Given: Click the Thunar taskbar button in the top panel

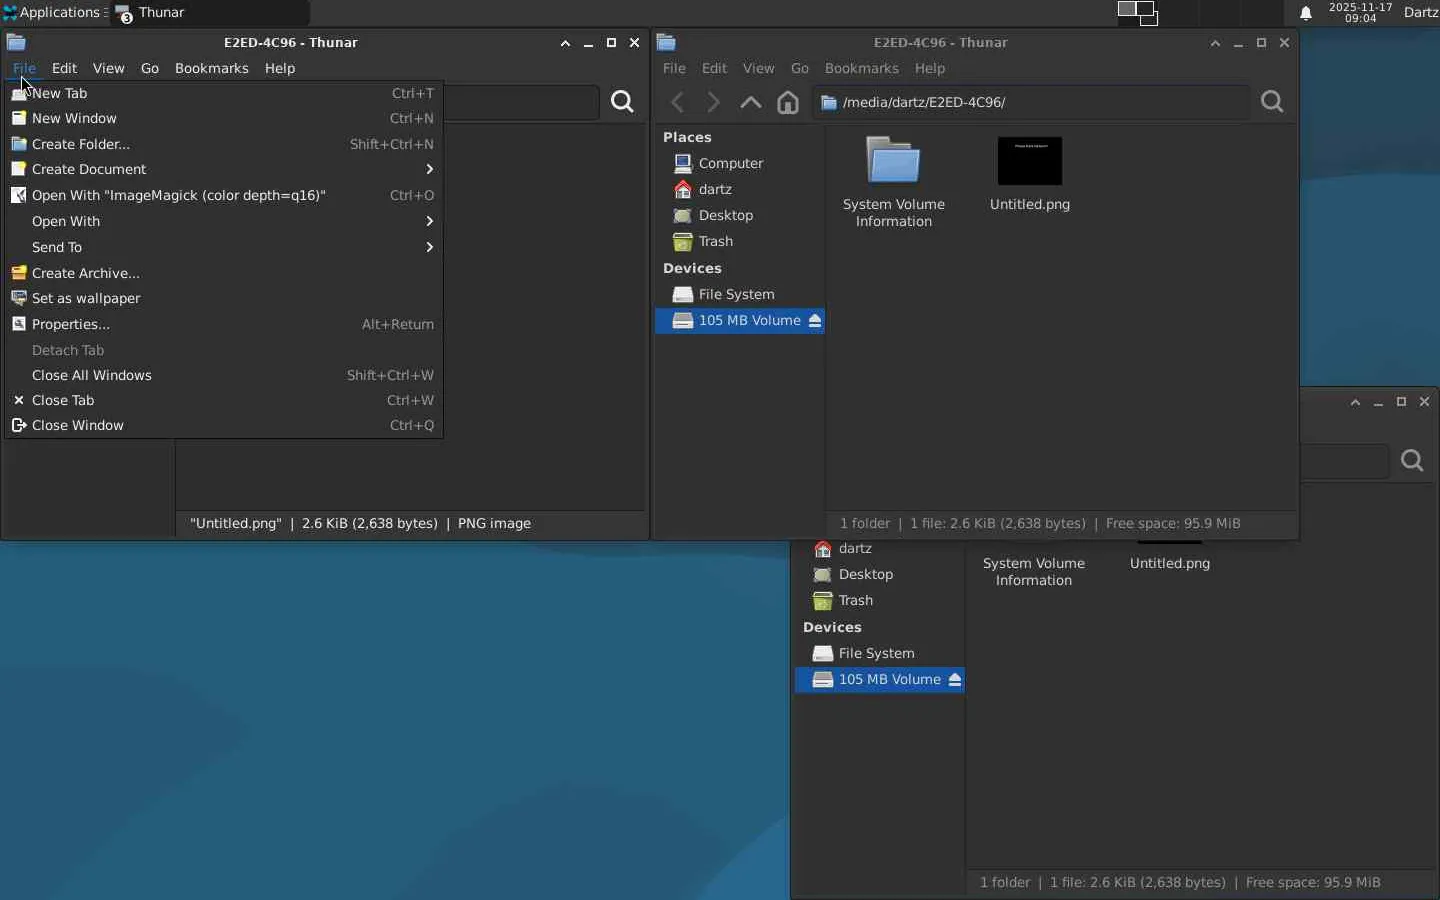Looking at the screenshot, I should (x=210, y=13).
